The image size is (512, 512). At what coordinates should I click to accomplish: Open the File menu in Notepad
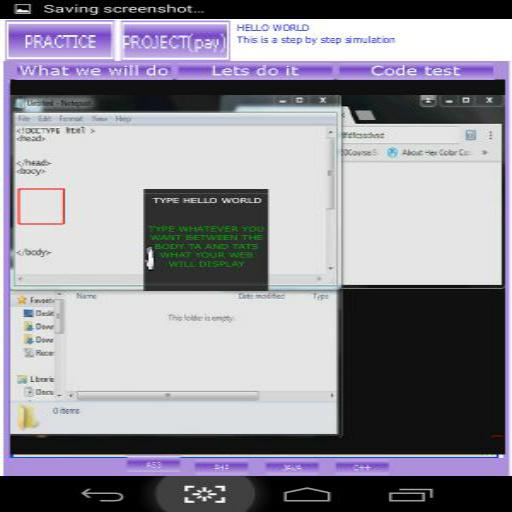coord(24,119)
